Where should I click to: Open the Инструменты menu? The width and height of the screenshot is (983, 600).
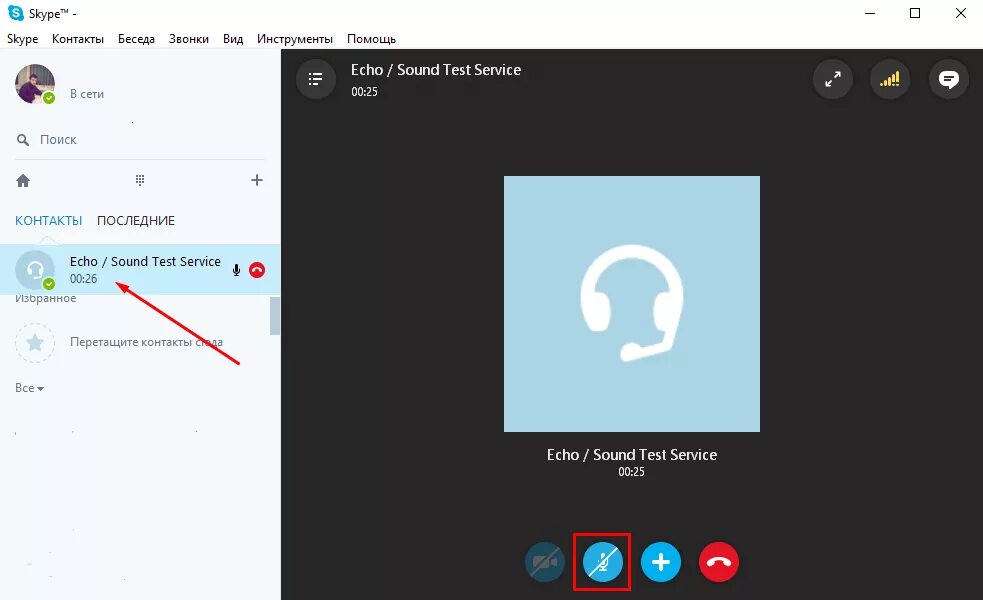coord(295,39)
